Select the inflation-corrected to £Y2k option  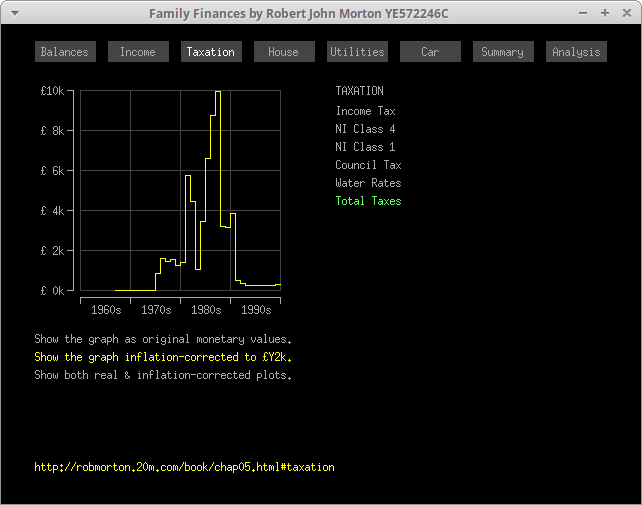point(163,357)
